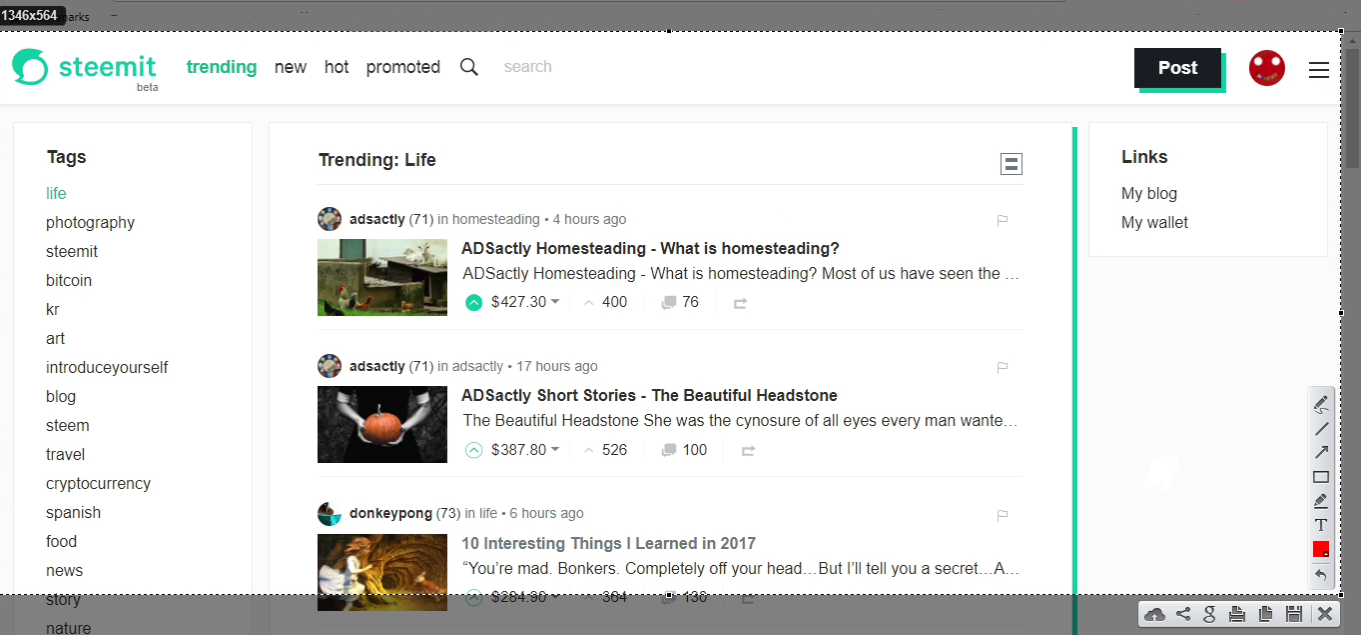Flag the ADSactly Homesteading post

[1002, 220]
